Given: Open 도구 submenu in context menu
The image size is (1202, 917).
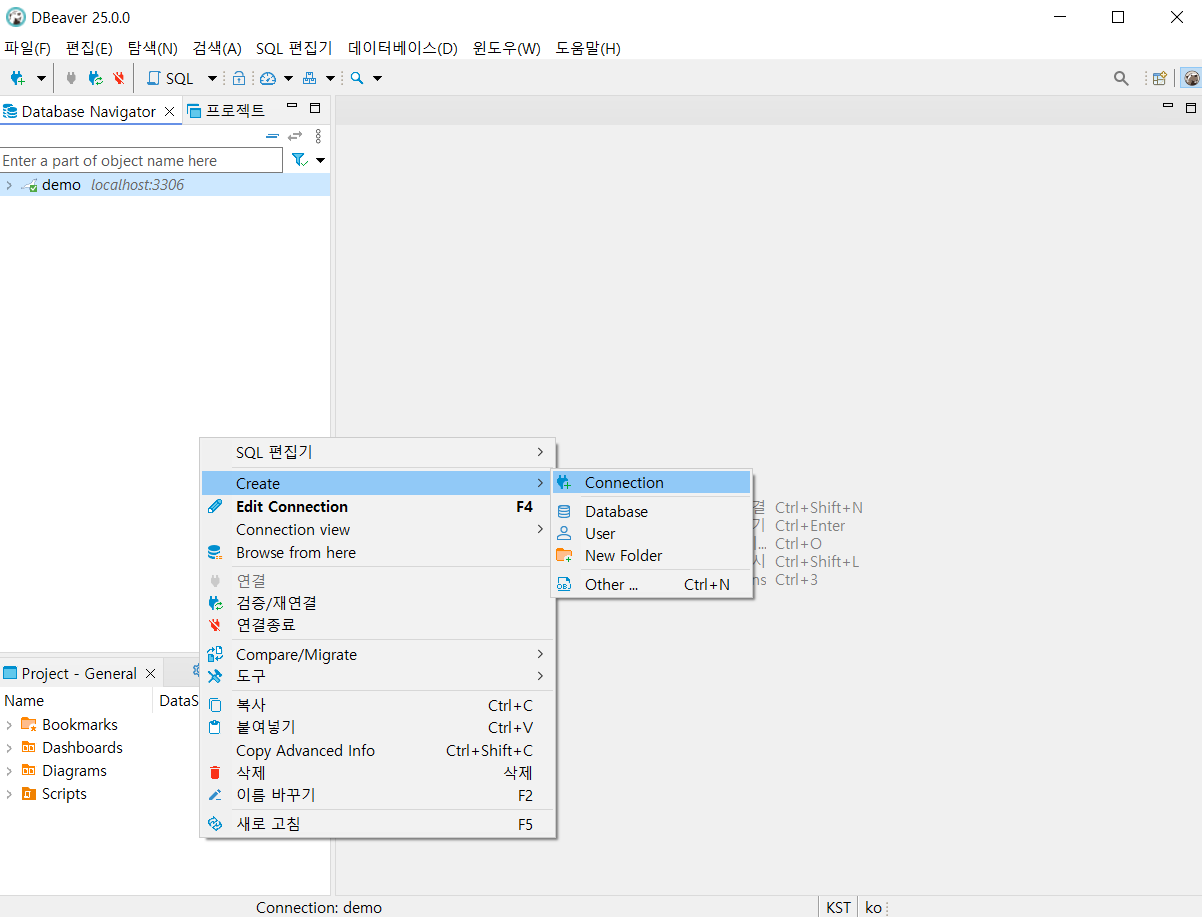Looking at the screenshot, I should pyautogui.click(x=378, y=676).
